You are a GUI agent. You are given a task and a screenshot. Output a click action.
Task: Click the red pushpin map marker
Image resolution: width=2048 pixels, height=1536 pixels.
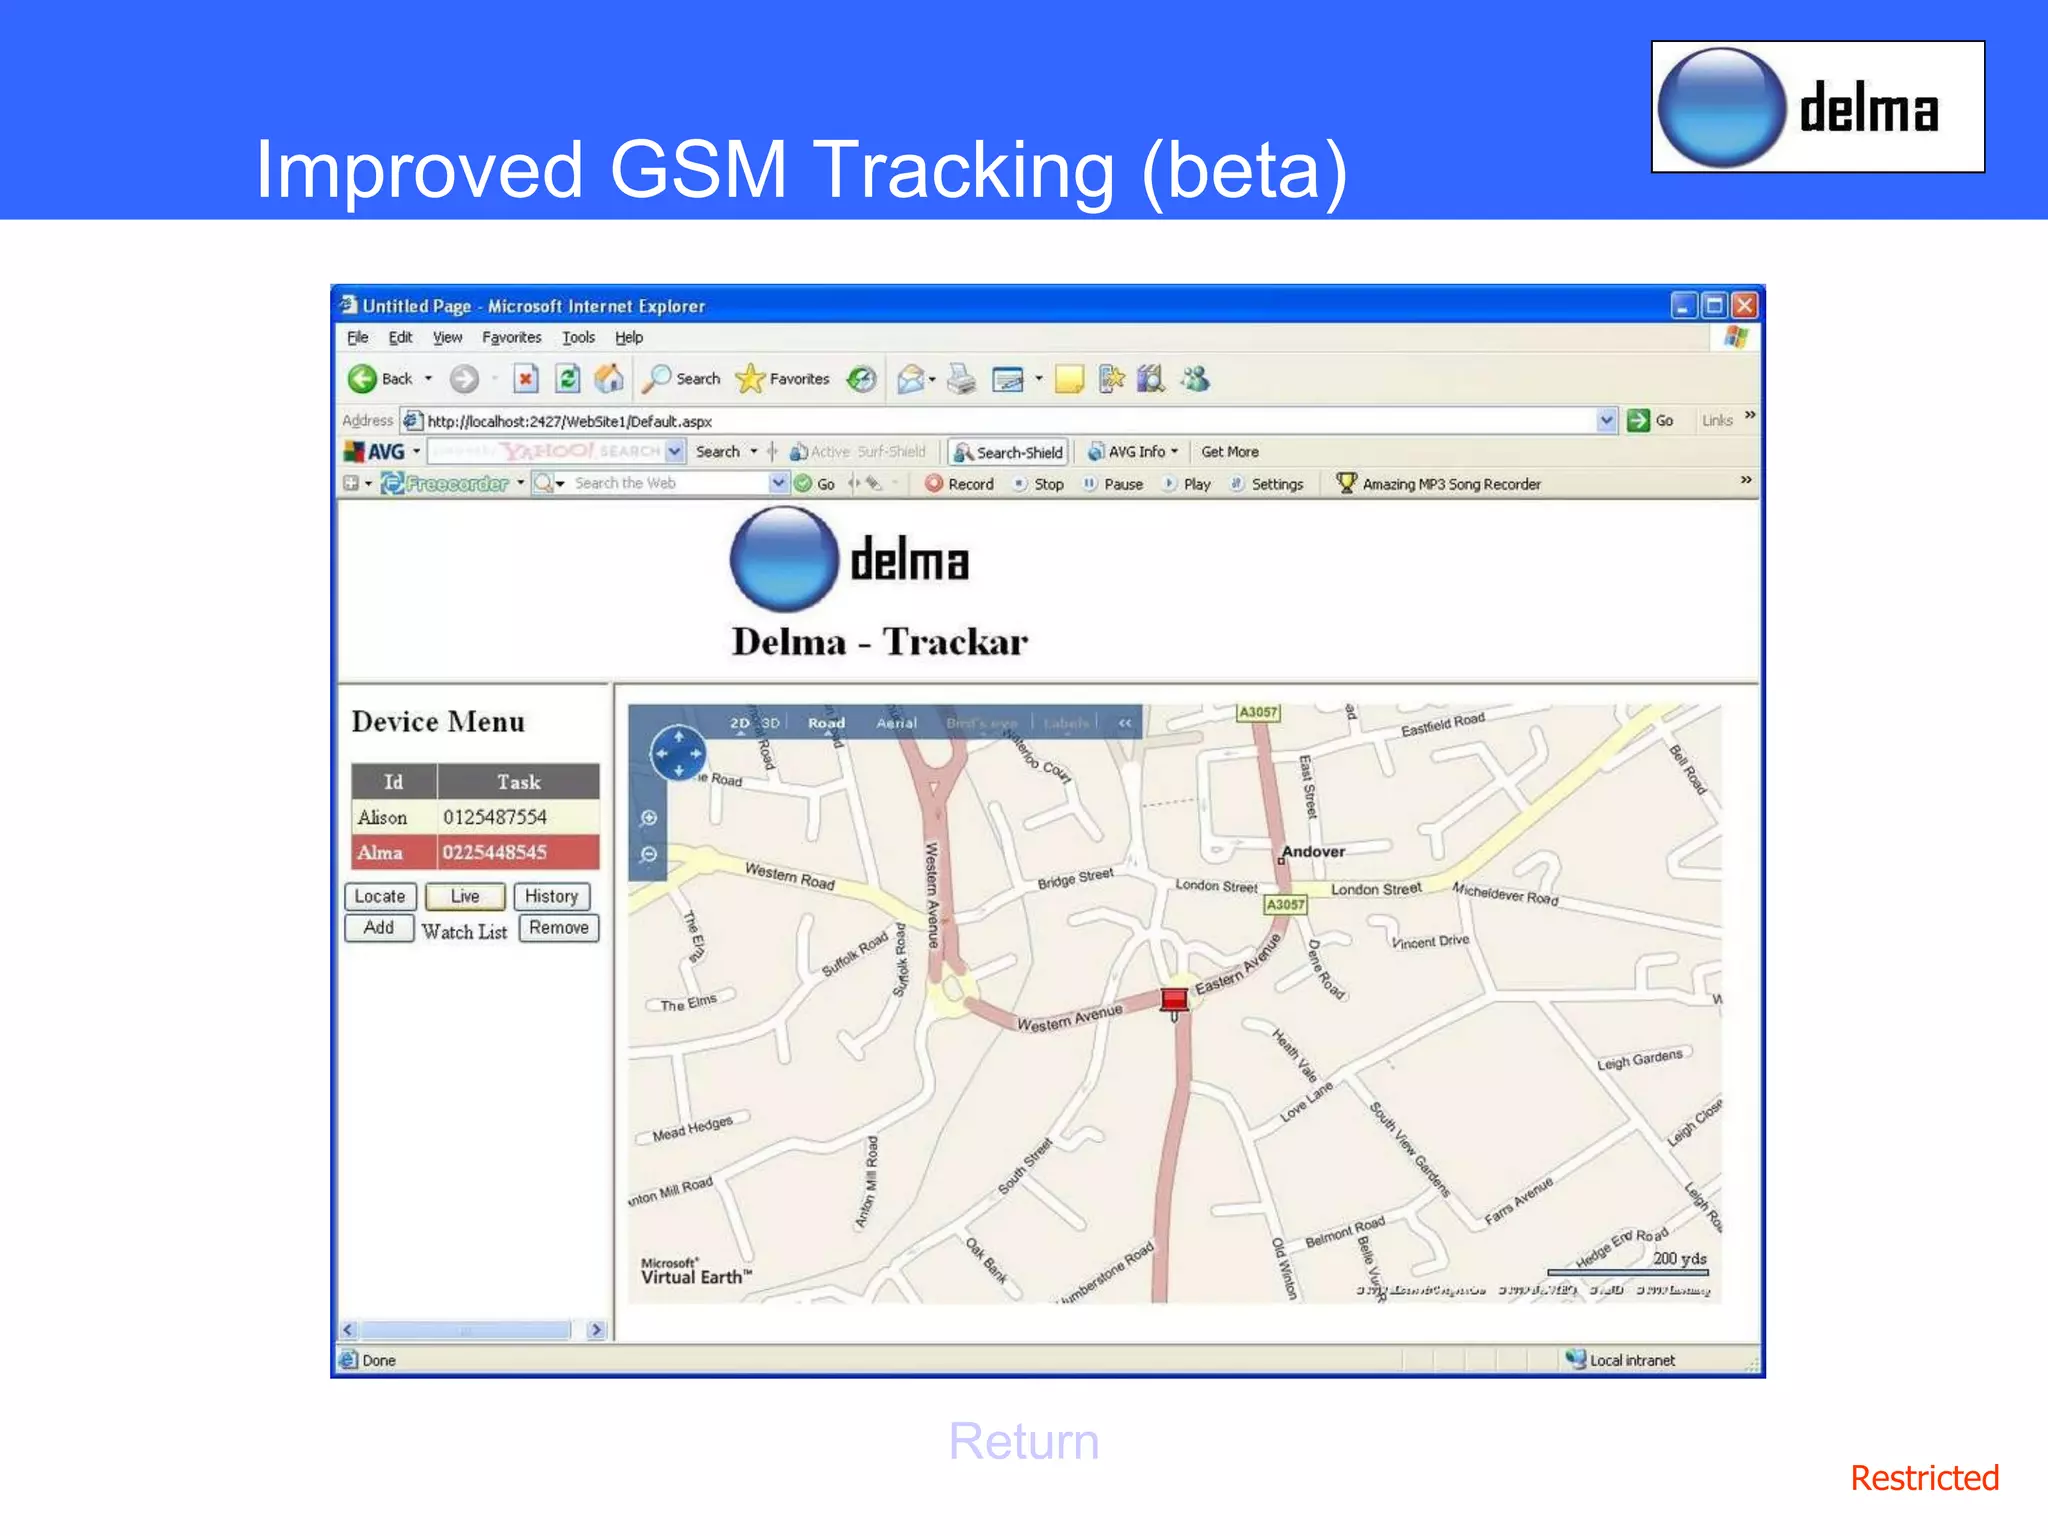pyautogui.click(x=1174, y=1001)
